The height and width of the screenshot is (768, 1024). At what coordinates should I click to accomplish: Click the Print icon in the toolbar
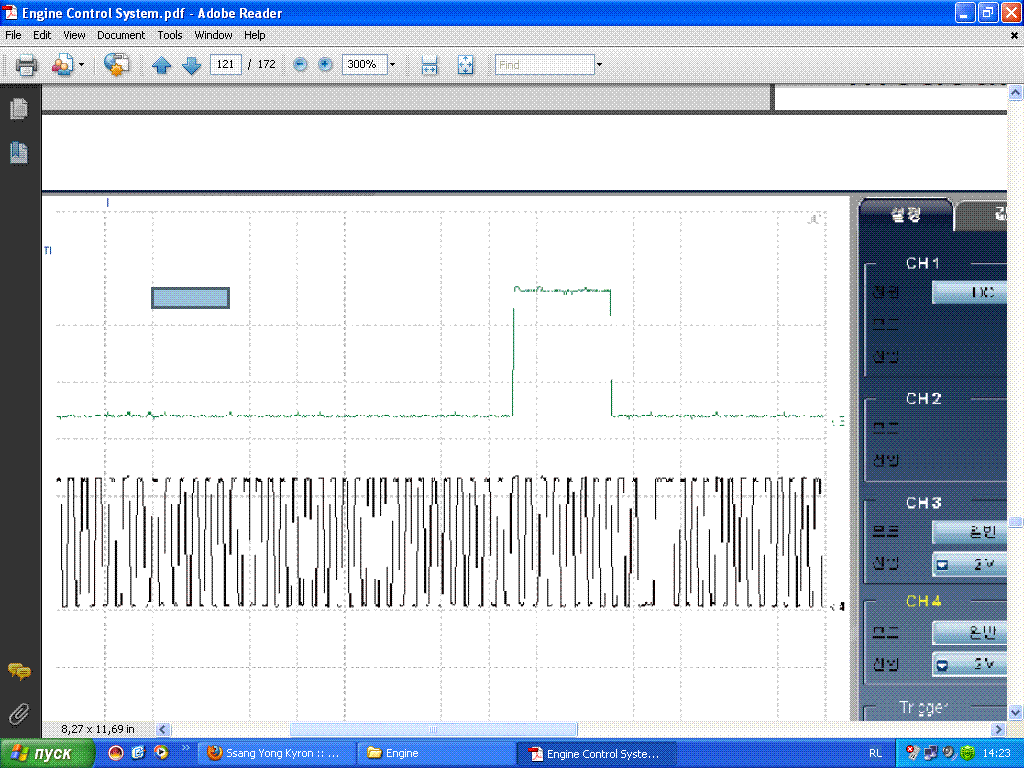(26, 65)
